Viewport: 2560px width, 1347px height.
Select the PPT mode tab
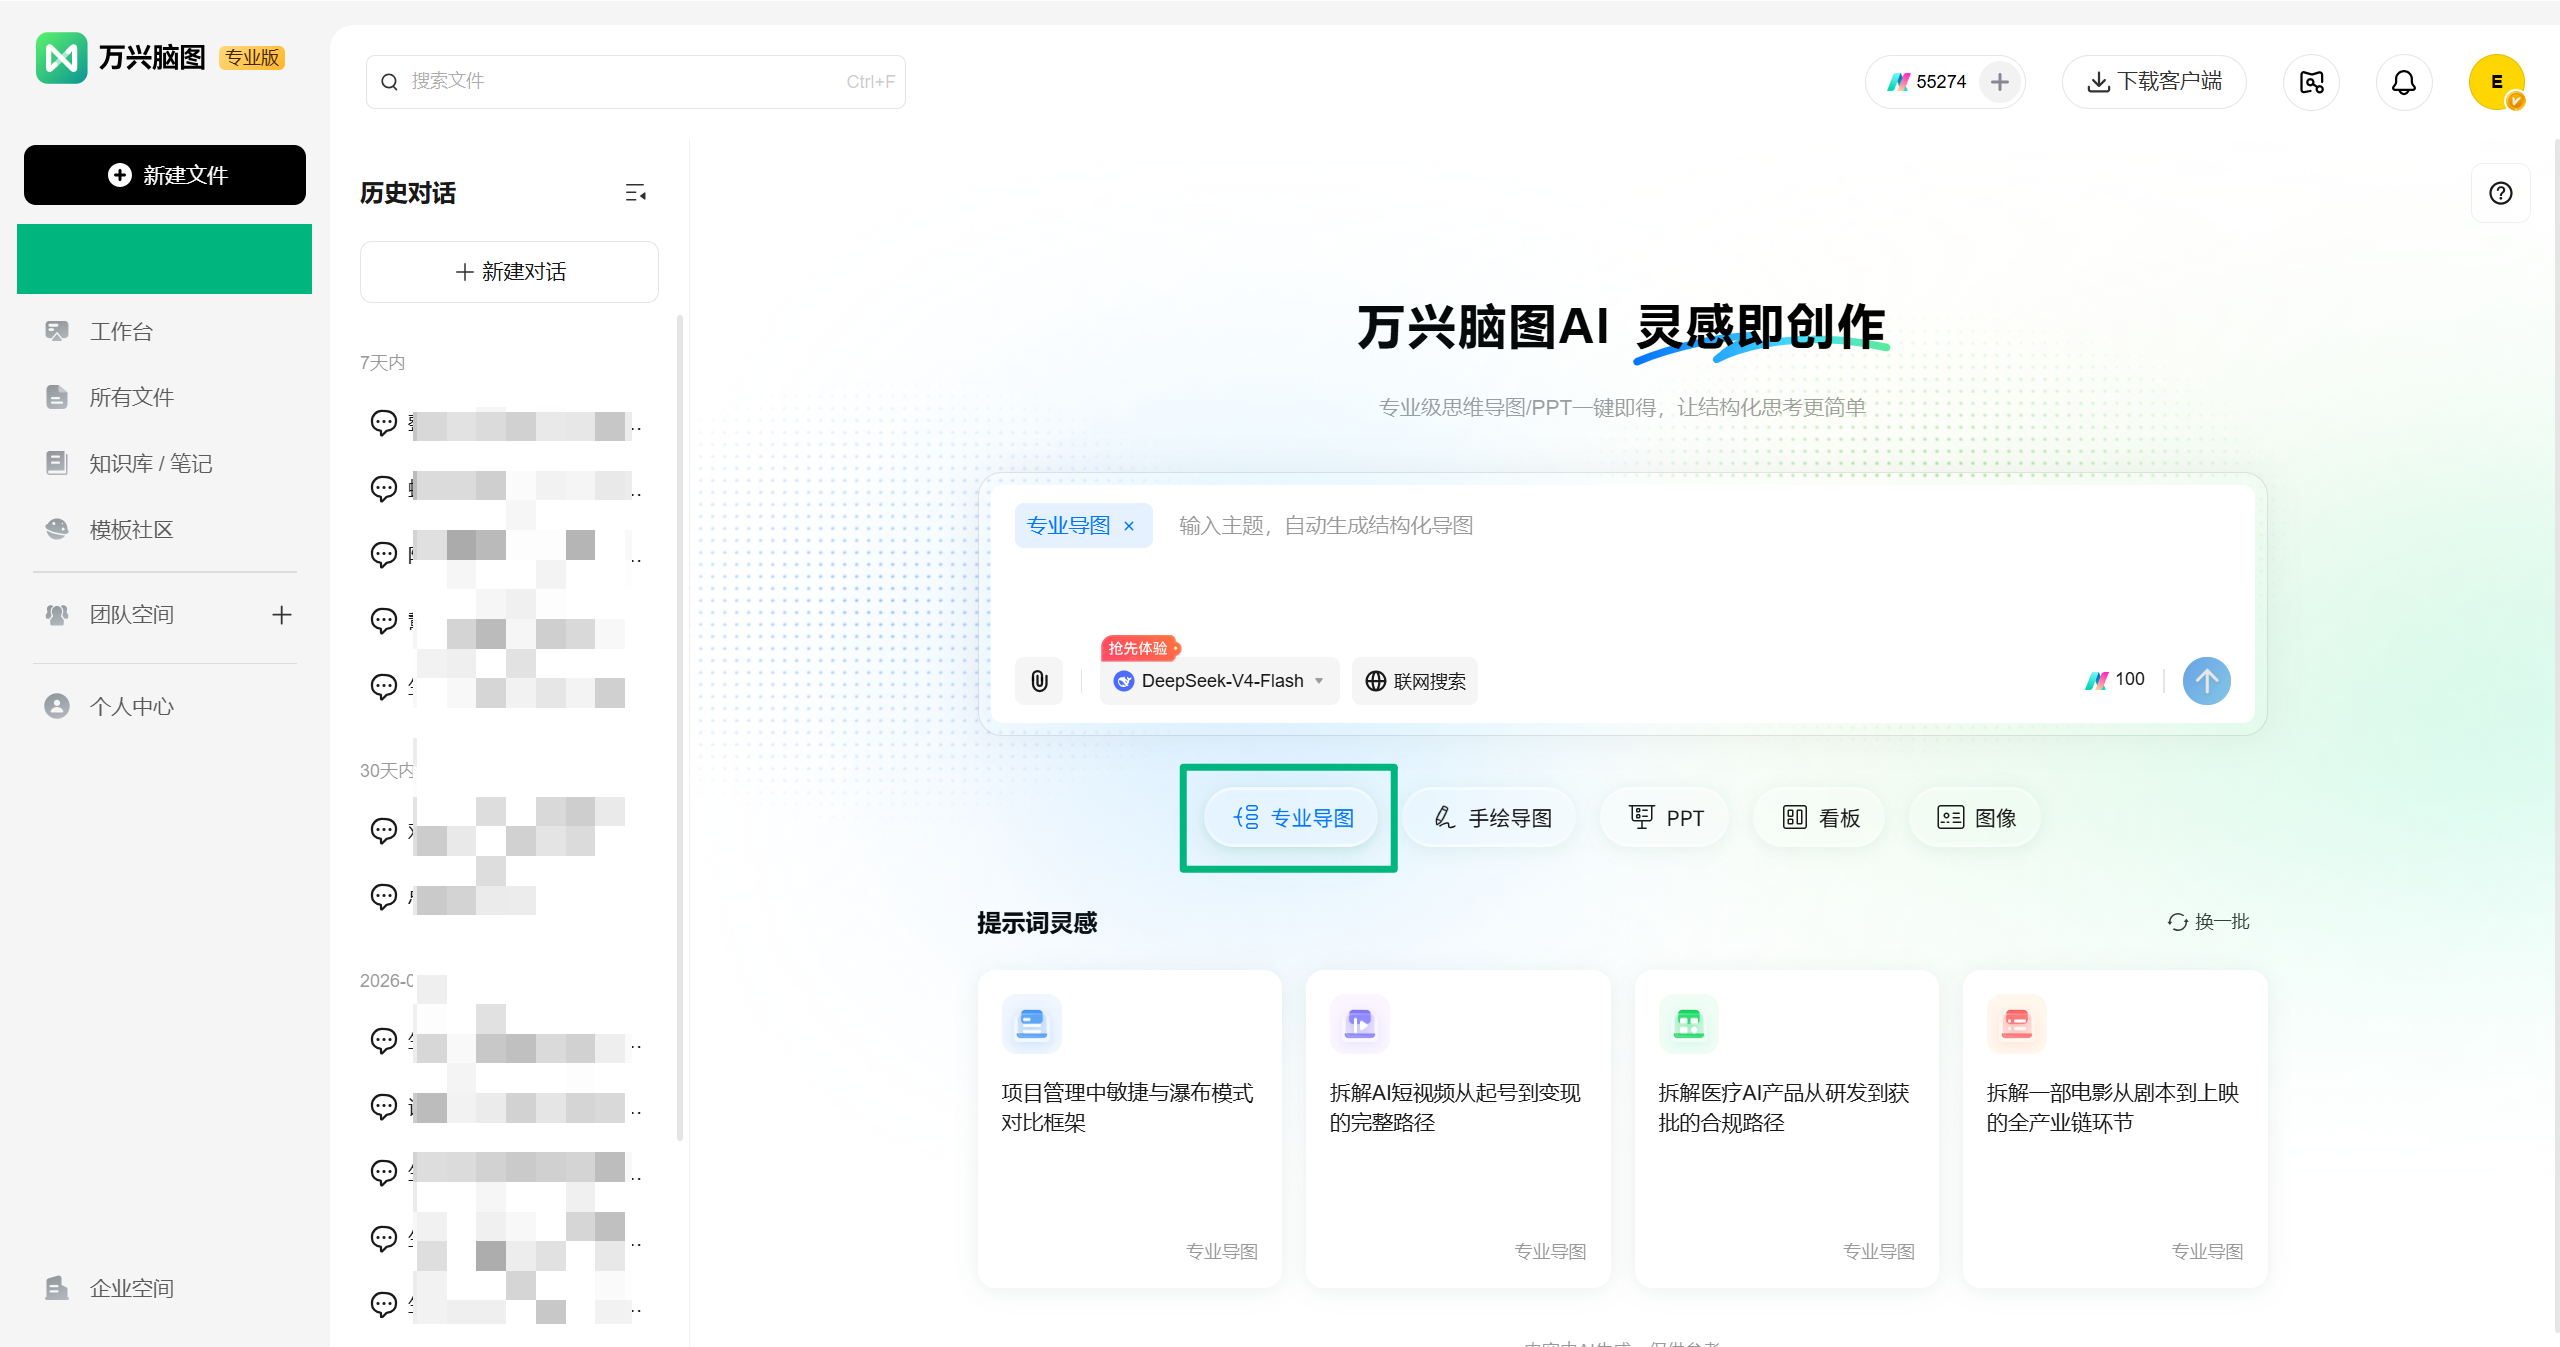click(1665, 818)
